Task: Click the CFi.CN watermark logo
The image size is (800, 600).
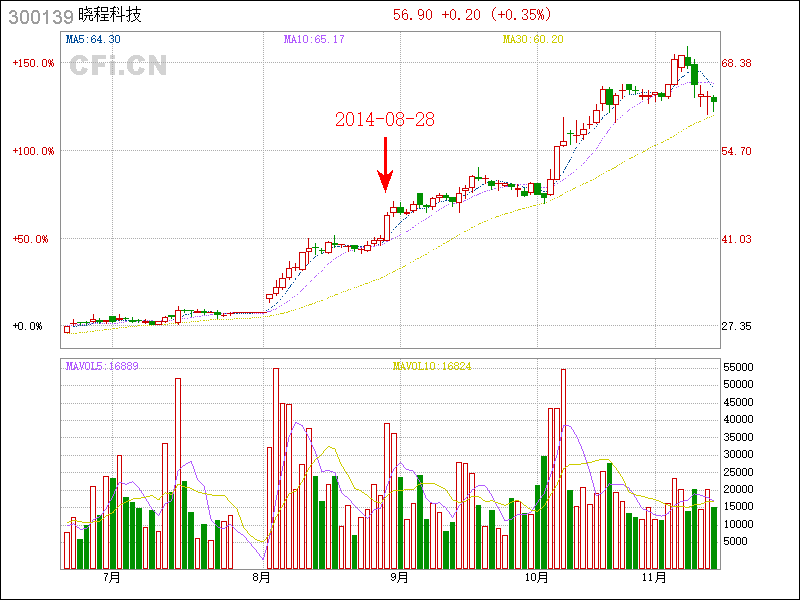Action: click(118, 66)
